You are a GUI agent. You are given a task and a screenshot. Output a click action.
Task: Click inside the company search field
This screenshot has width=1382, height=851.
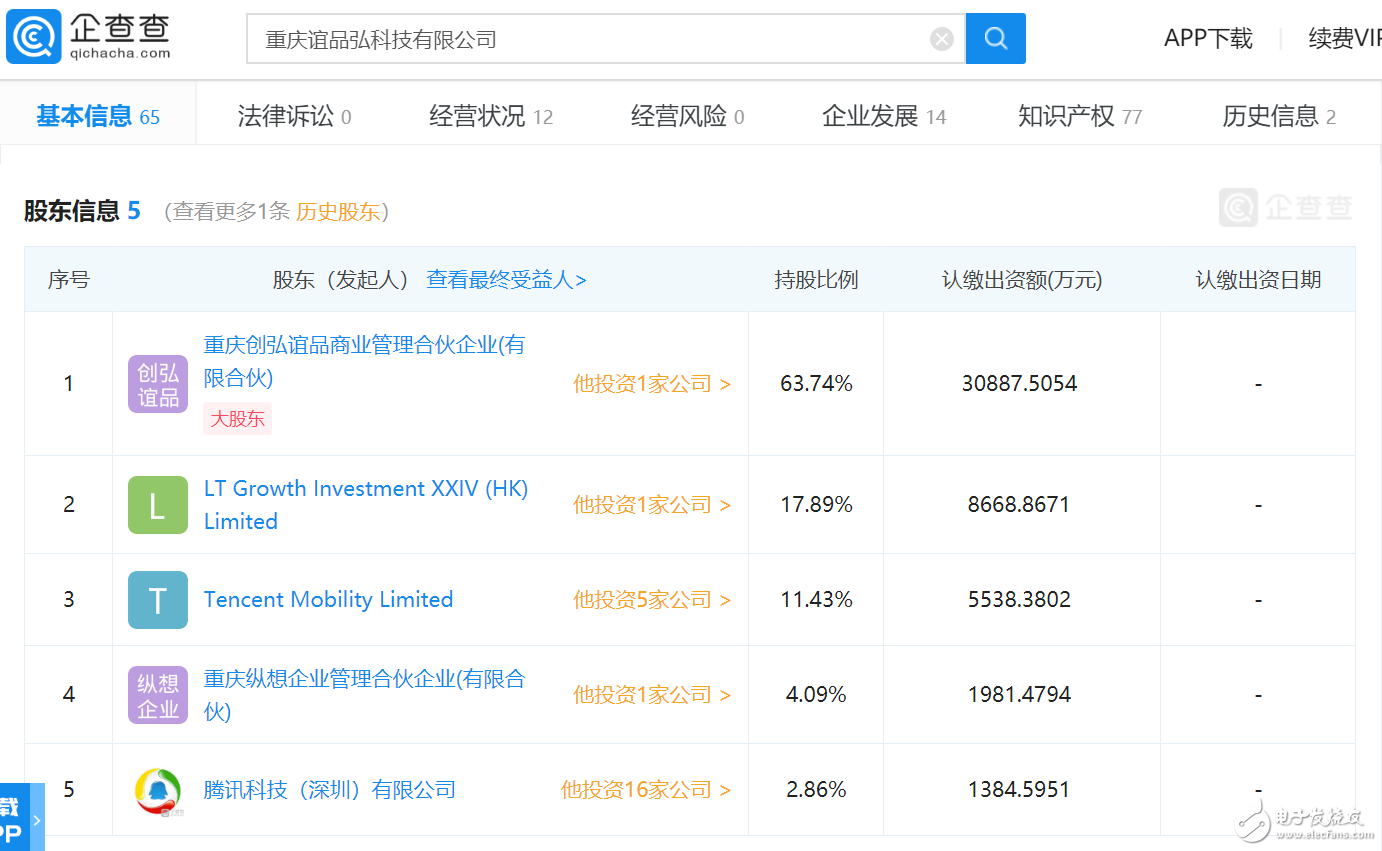[600, 37]
